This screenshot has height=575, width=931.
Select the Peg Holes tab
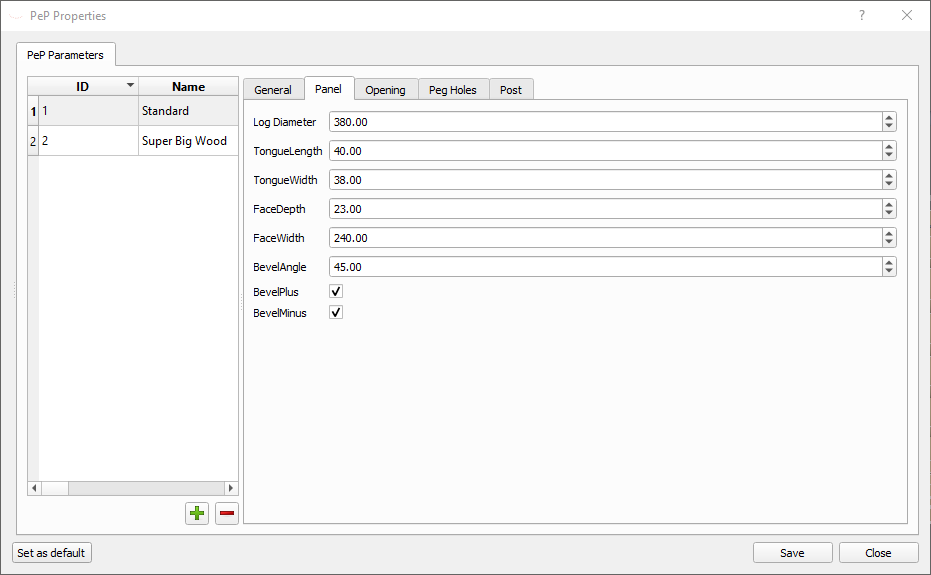(452, 90)
